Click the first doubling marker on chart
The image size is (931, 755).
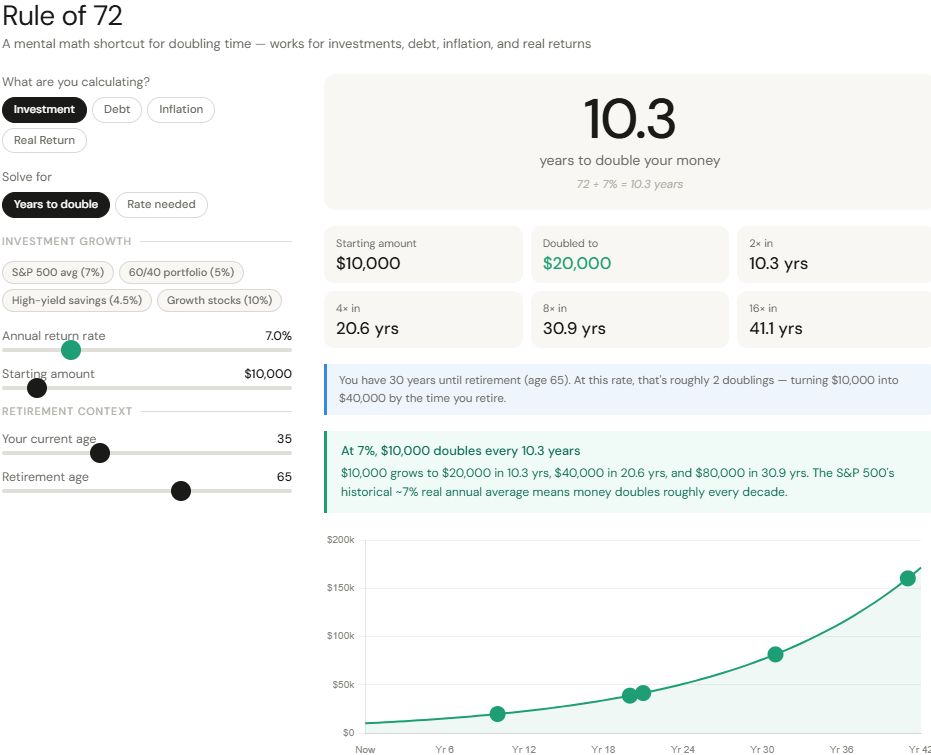(x=498, y=714)
